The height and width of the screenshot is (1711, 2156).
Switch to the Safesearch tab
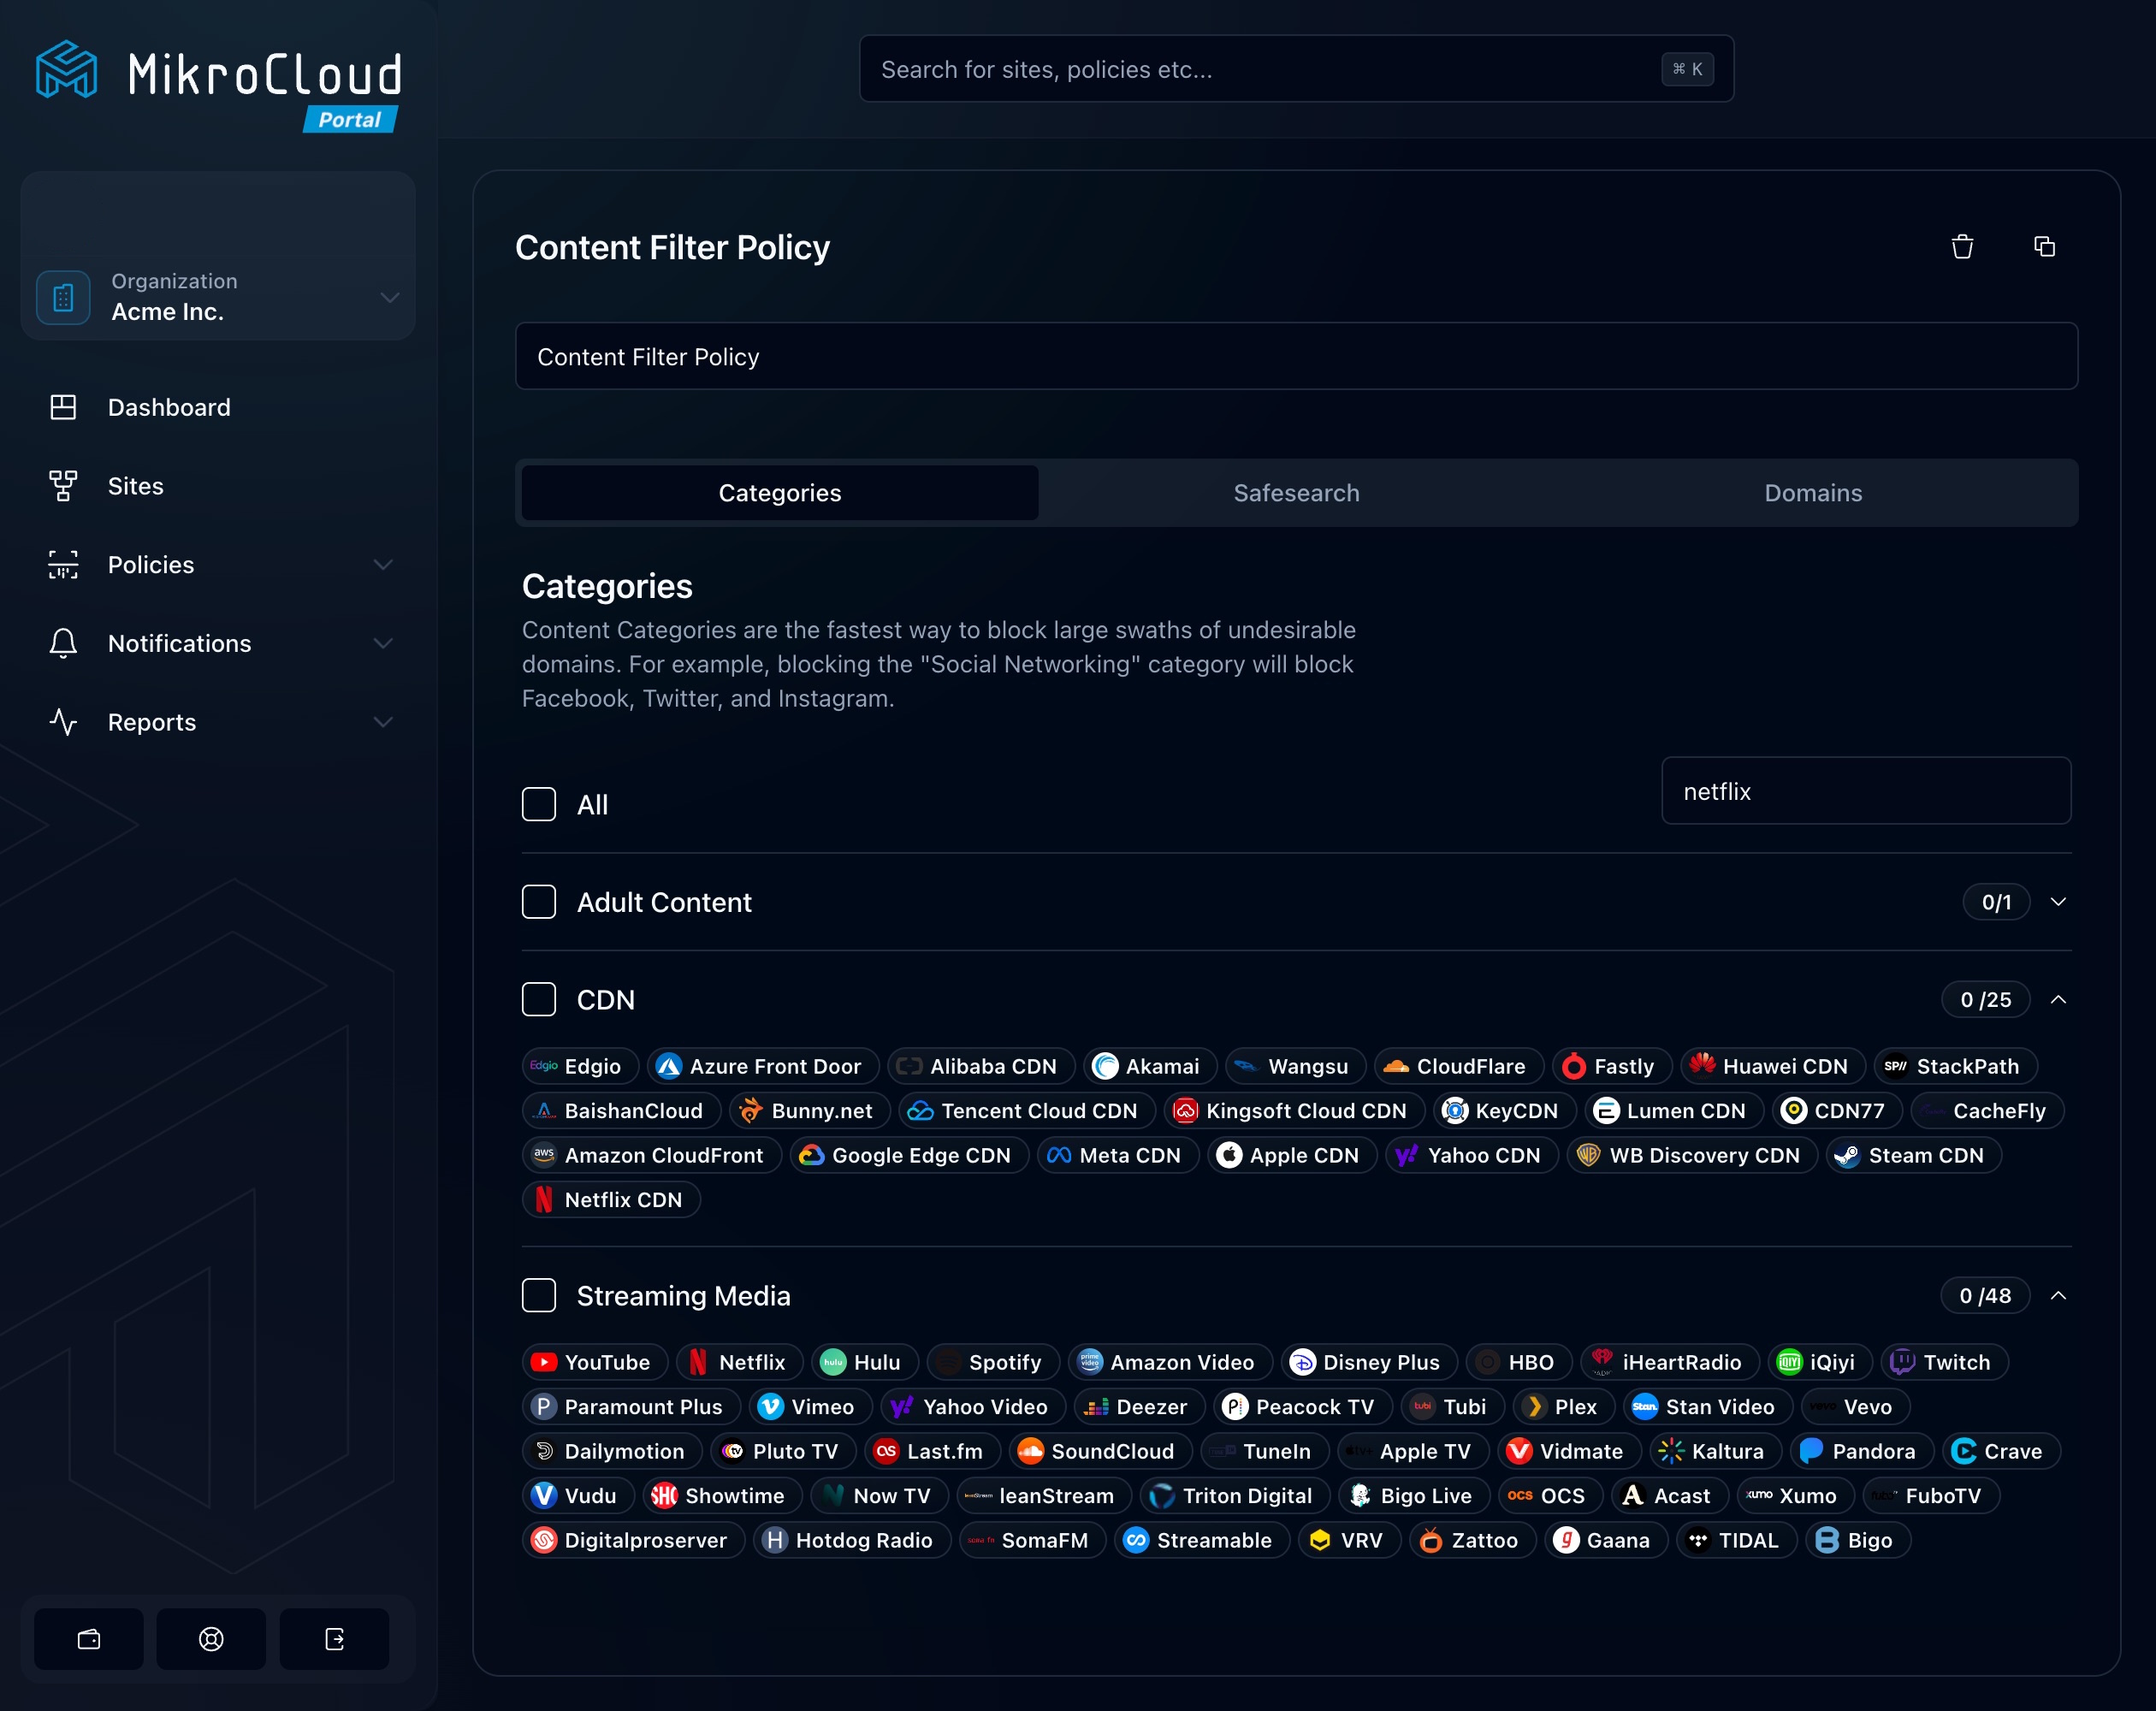tap(1297, 494)
